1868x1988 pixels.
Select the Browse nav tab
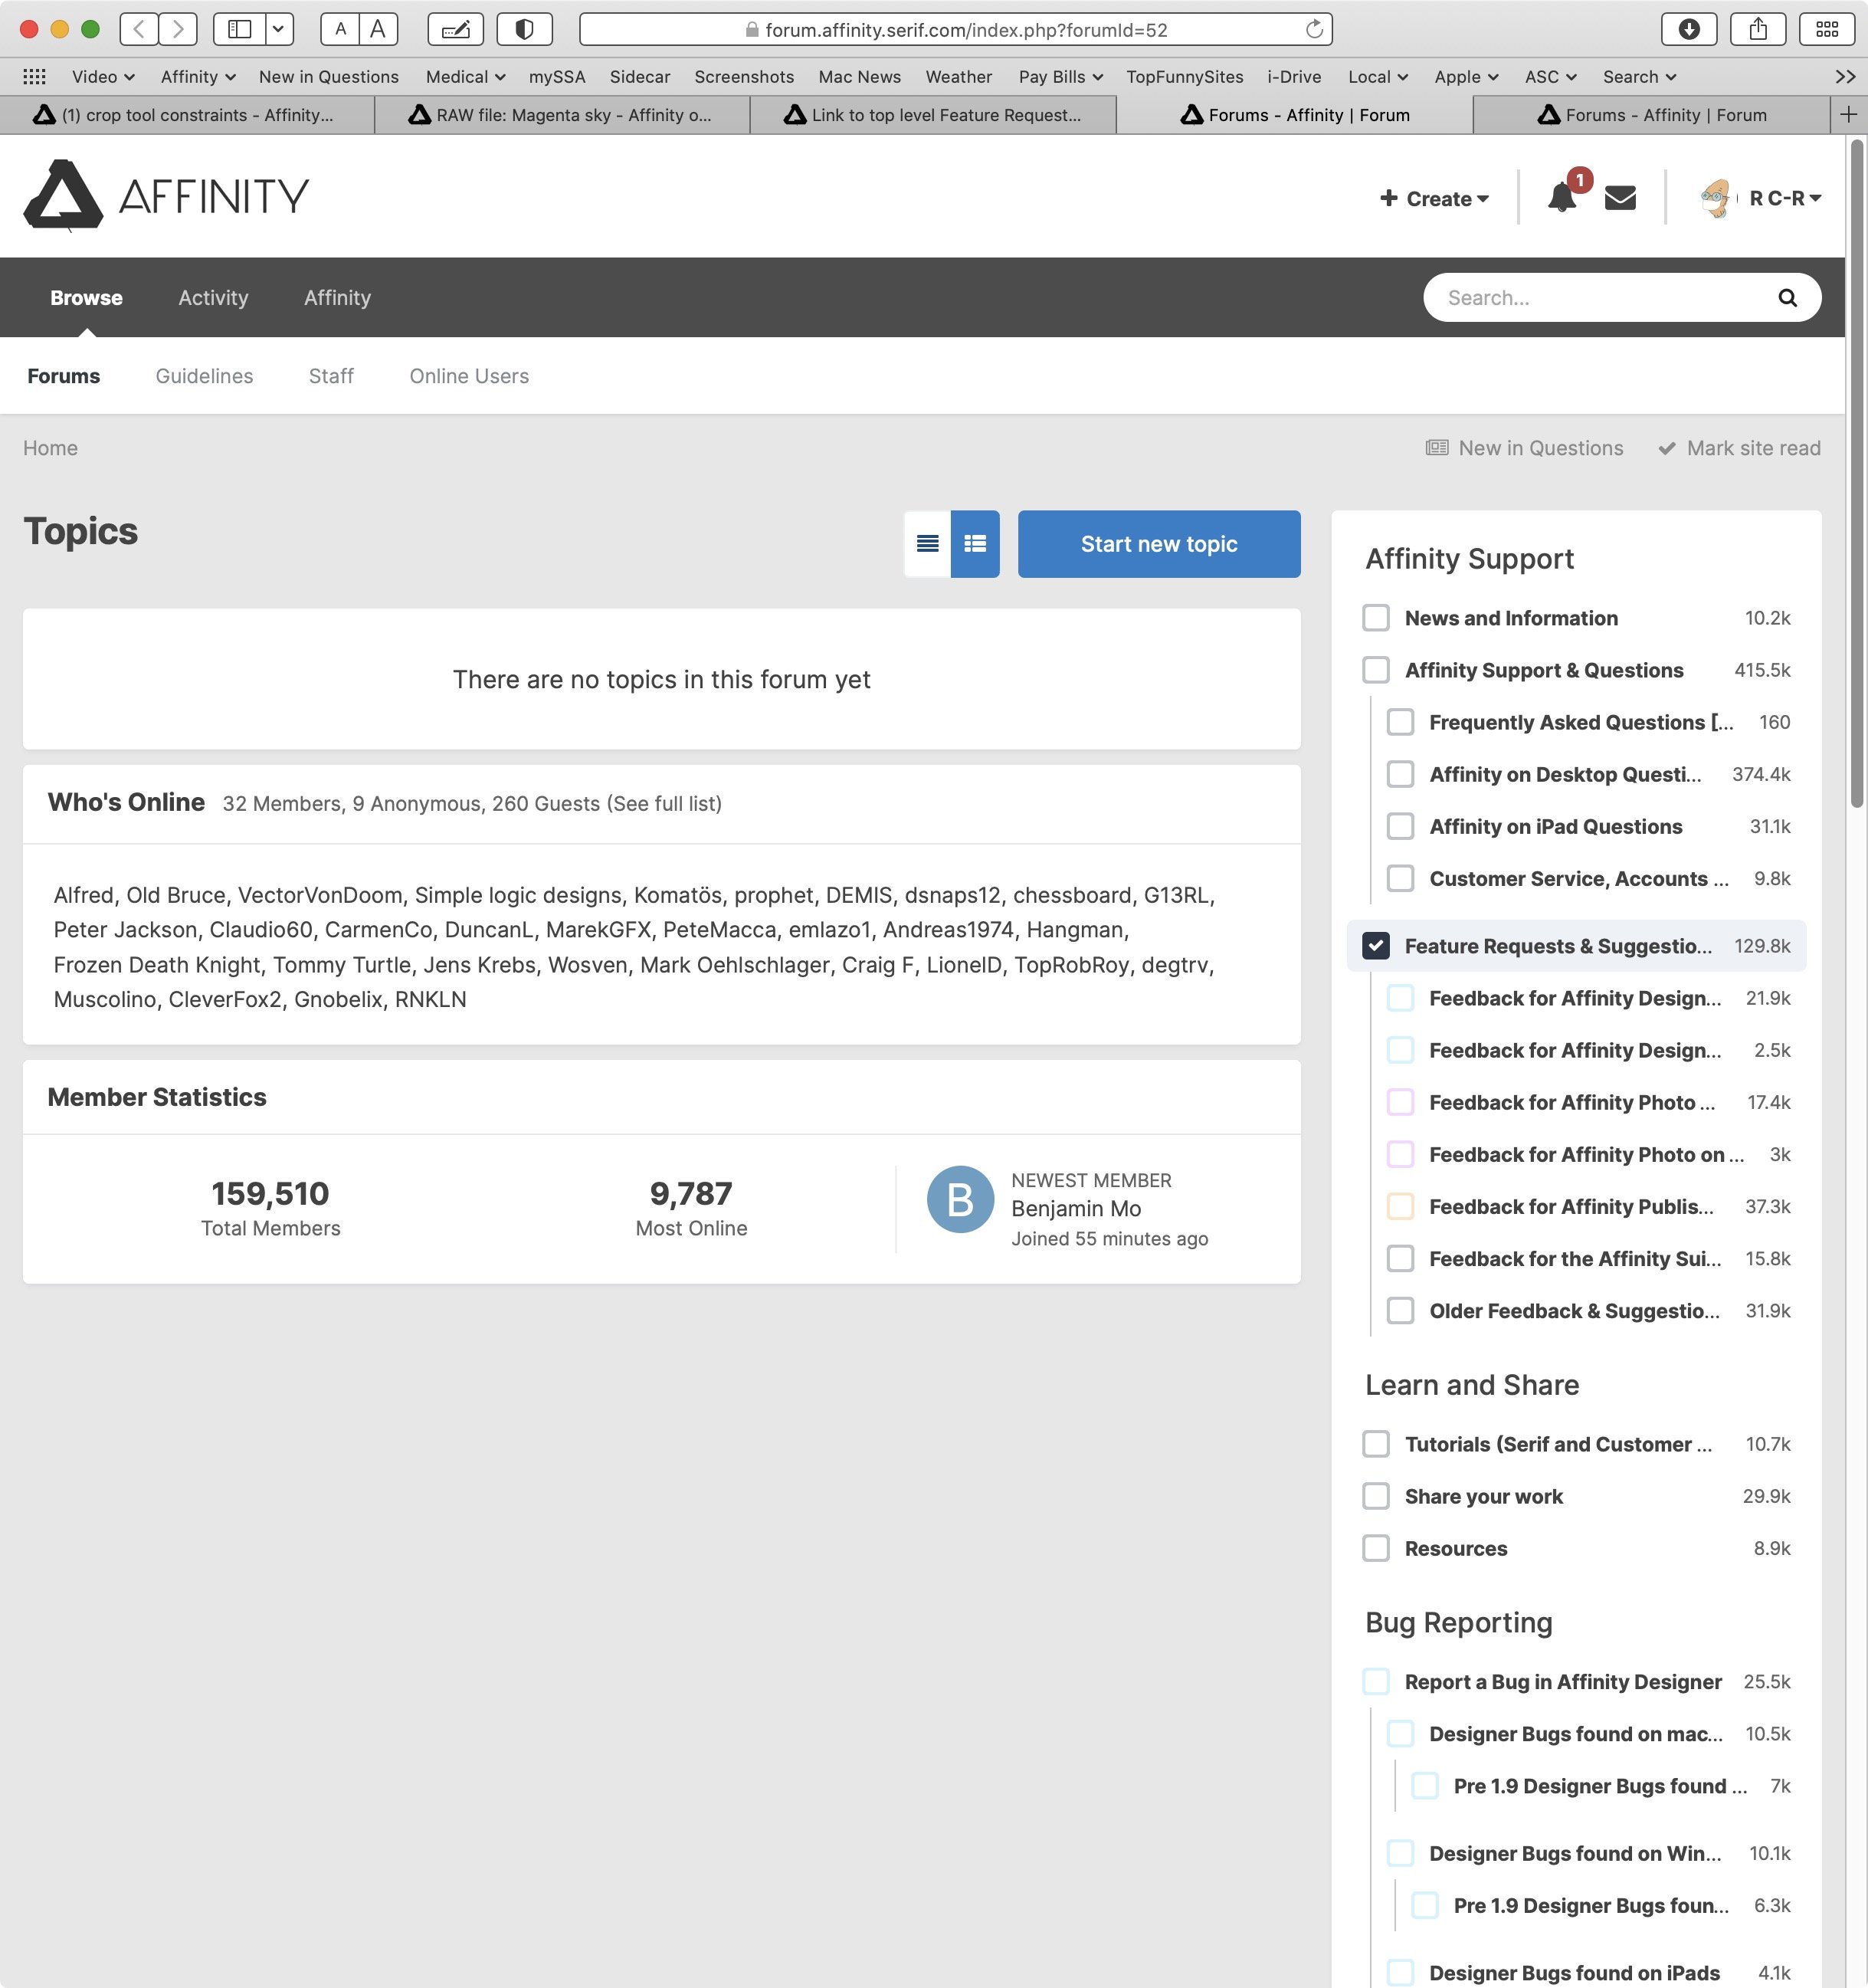tap(86, 297)
